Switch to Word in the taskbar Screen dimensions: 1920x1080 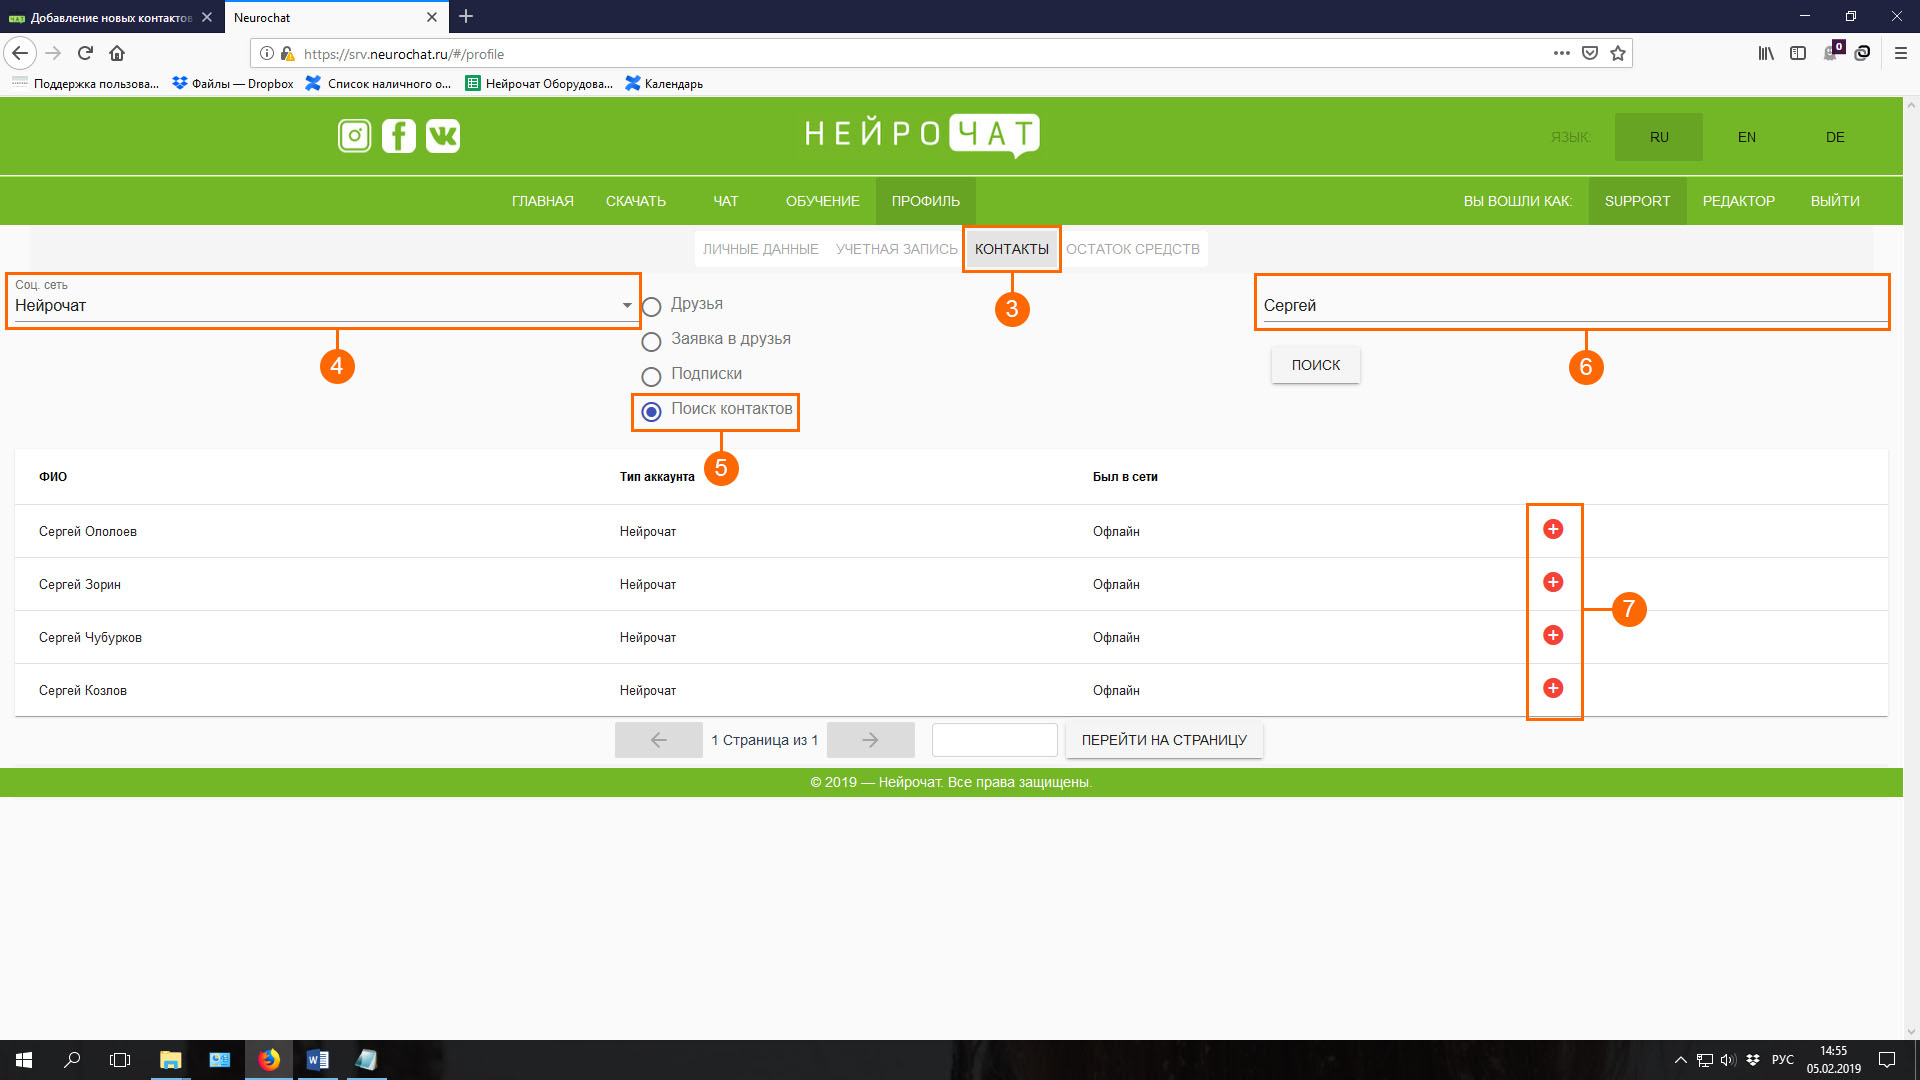pyautogui.click(x=318, y=1060)
